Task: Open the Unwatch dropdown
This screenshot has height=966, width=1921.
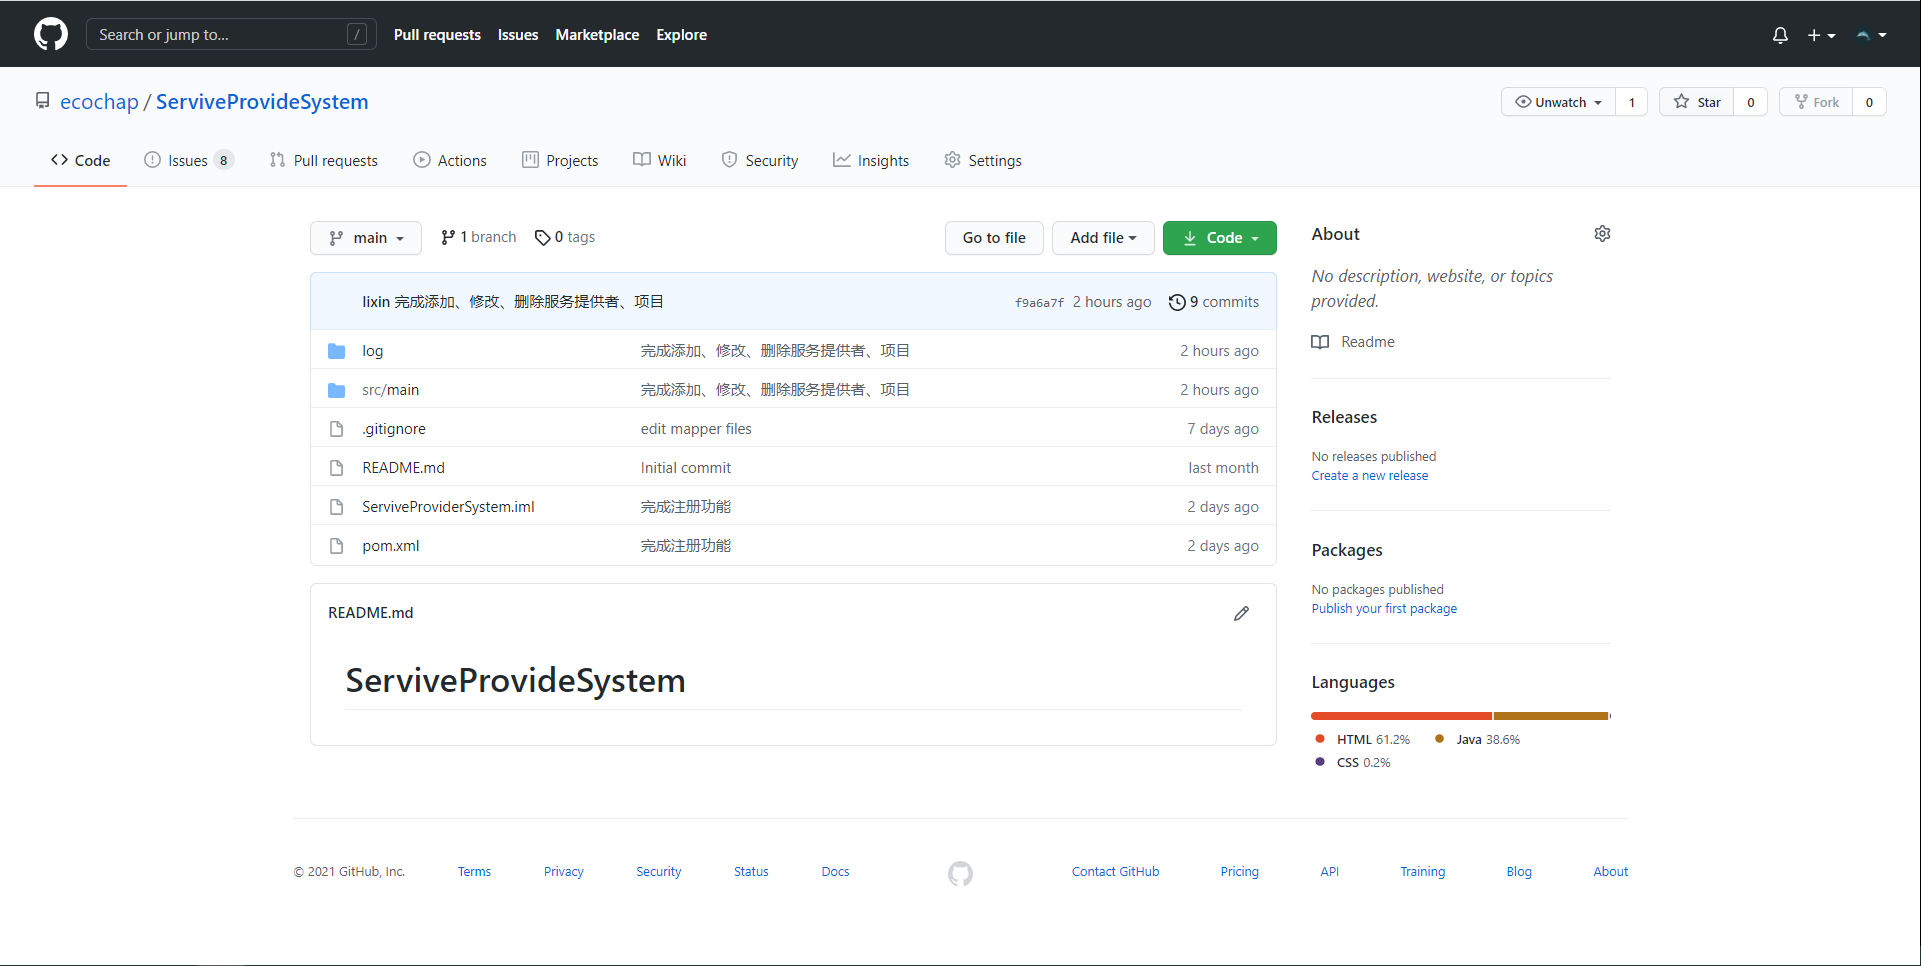Action: pyautogui.click(x=1558, y=102)
